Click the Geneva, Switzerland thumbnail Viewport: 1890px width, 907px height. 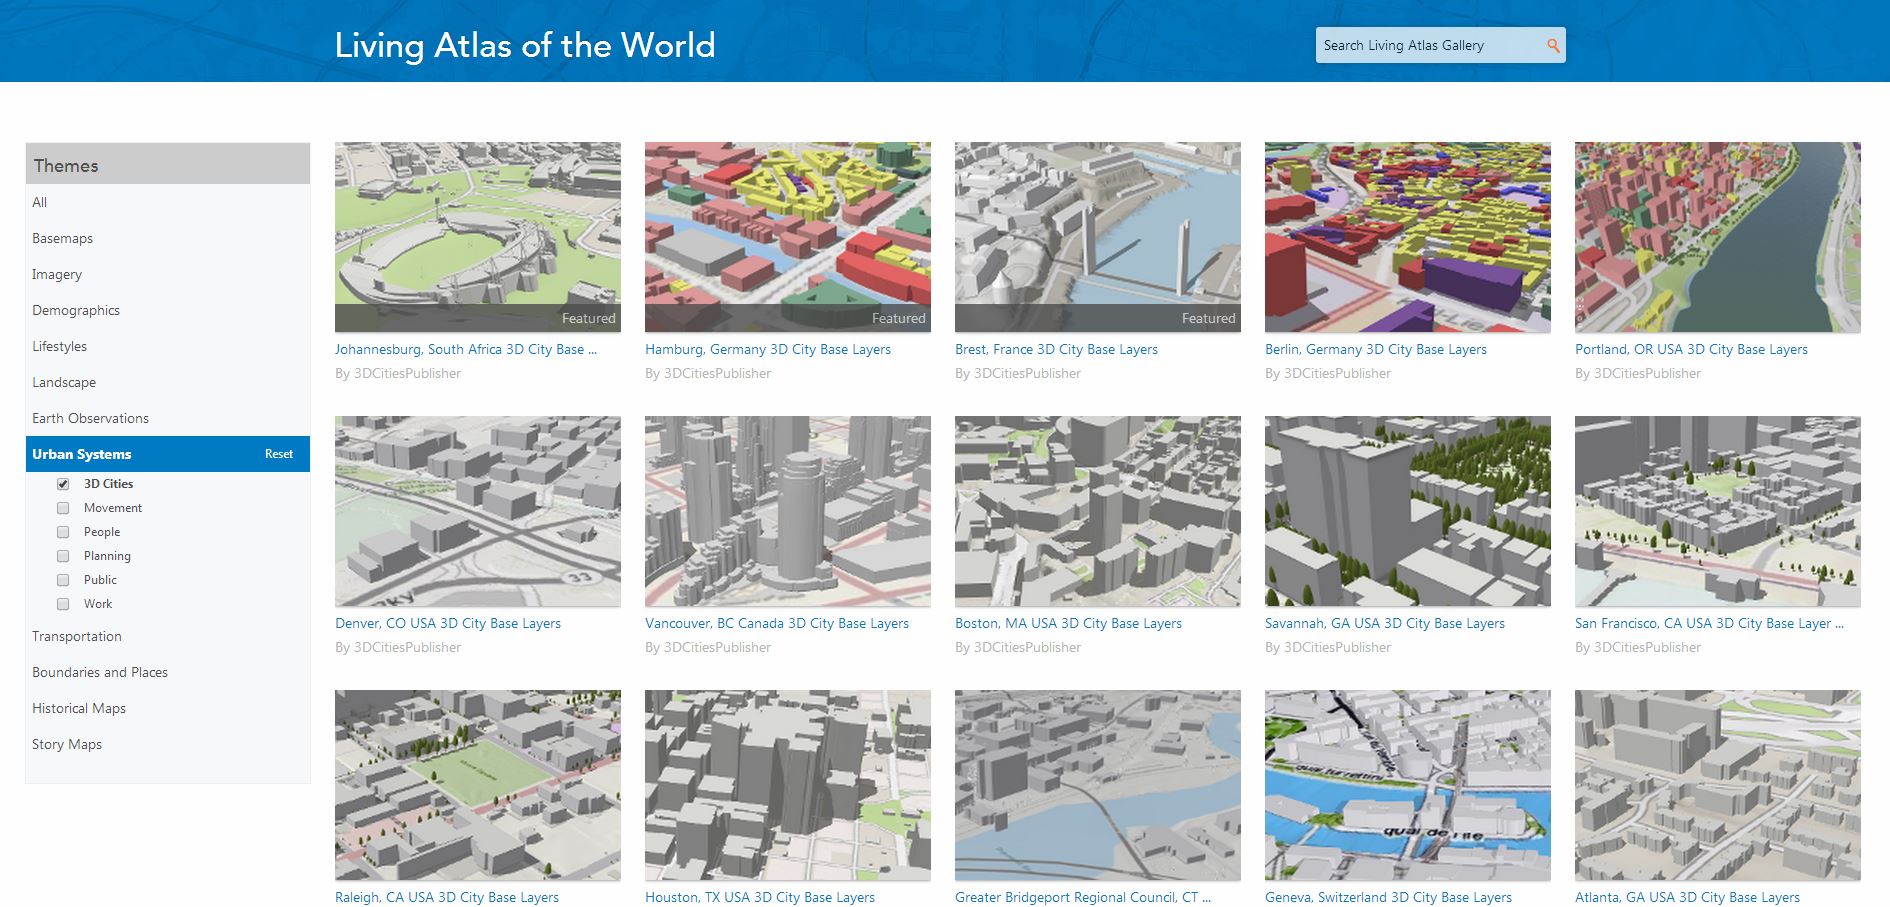pos(1408,785)
